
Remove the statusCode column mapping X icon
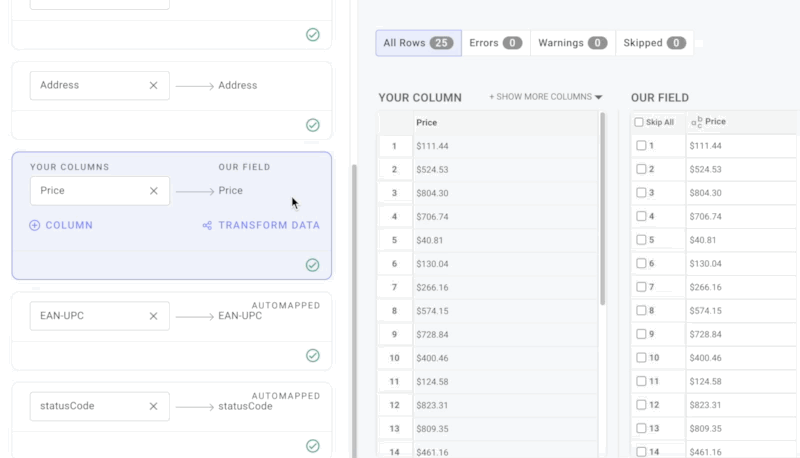click(x=153, y=407)
